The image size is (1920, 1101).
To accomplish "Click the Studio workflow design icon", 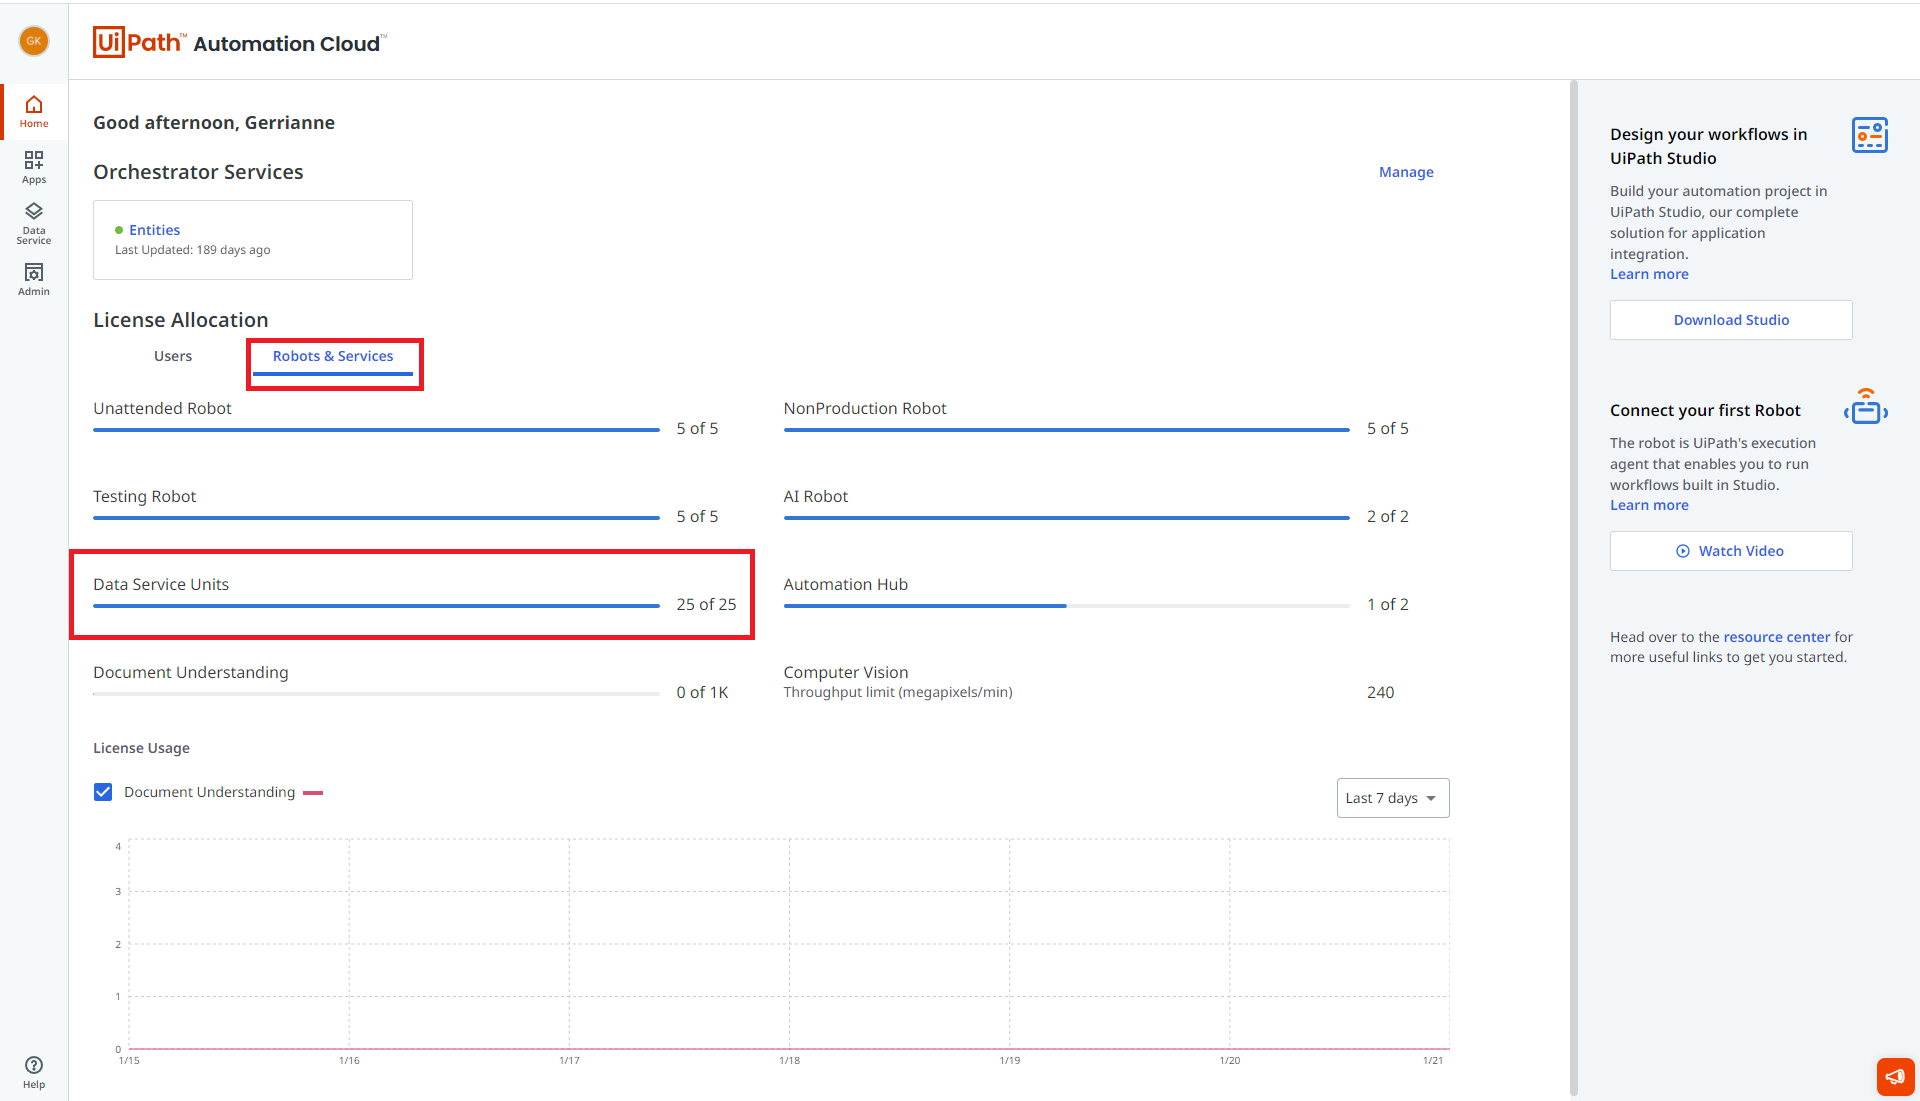I will click(1869, 135).
